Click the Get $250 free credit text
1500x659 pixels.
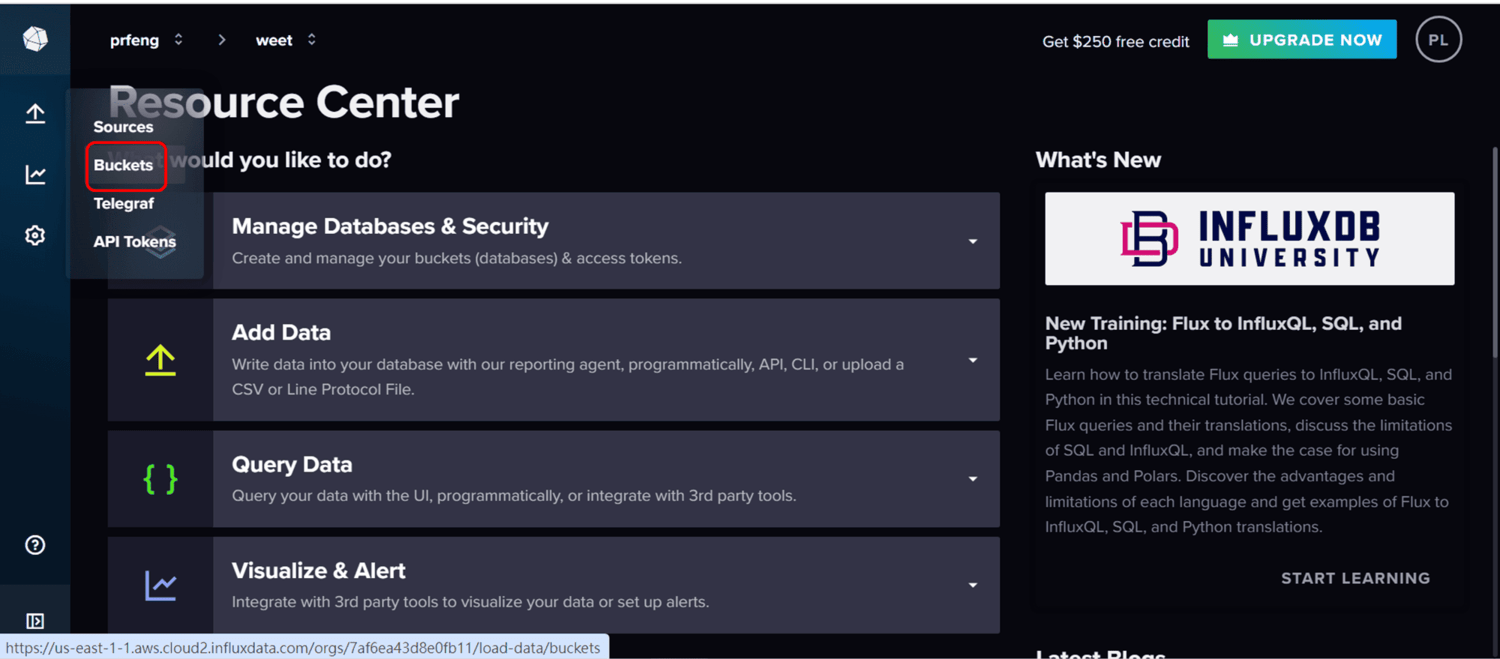tap(1116, 41)
